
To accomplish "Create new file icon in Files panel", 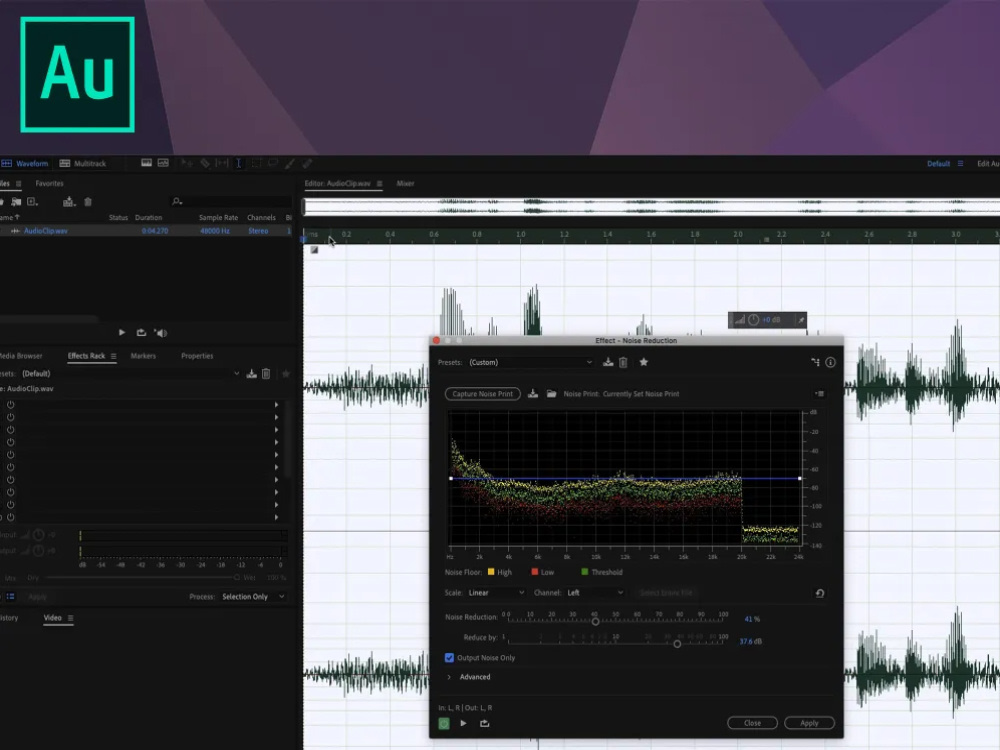I will 32,202.
